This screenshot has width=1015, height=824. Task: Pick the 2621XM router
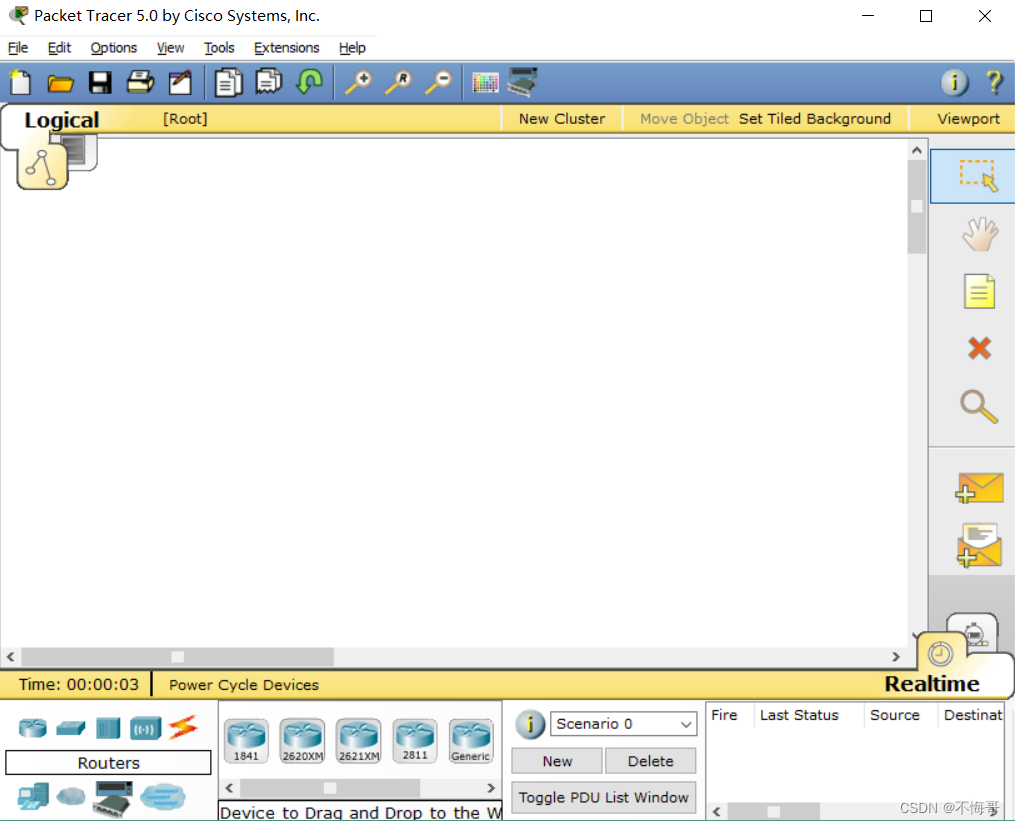coord(359,741)
